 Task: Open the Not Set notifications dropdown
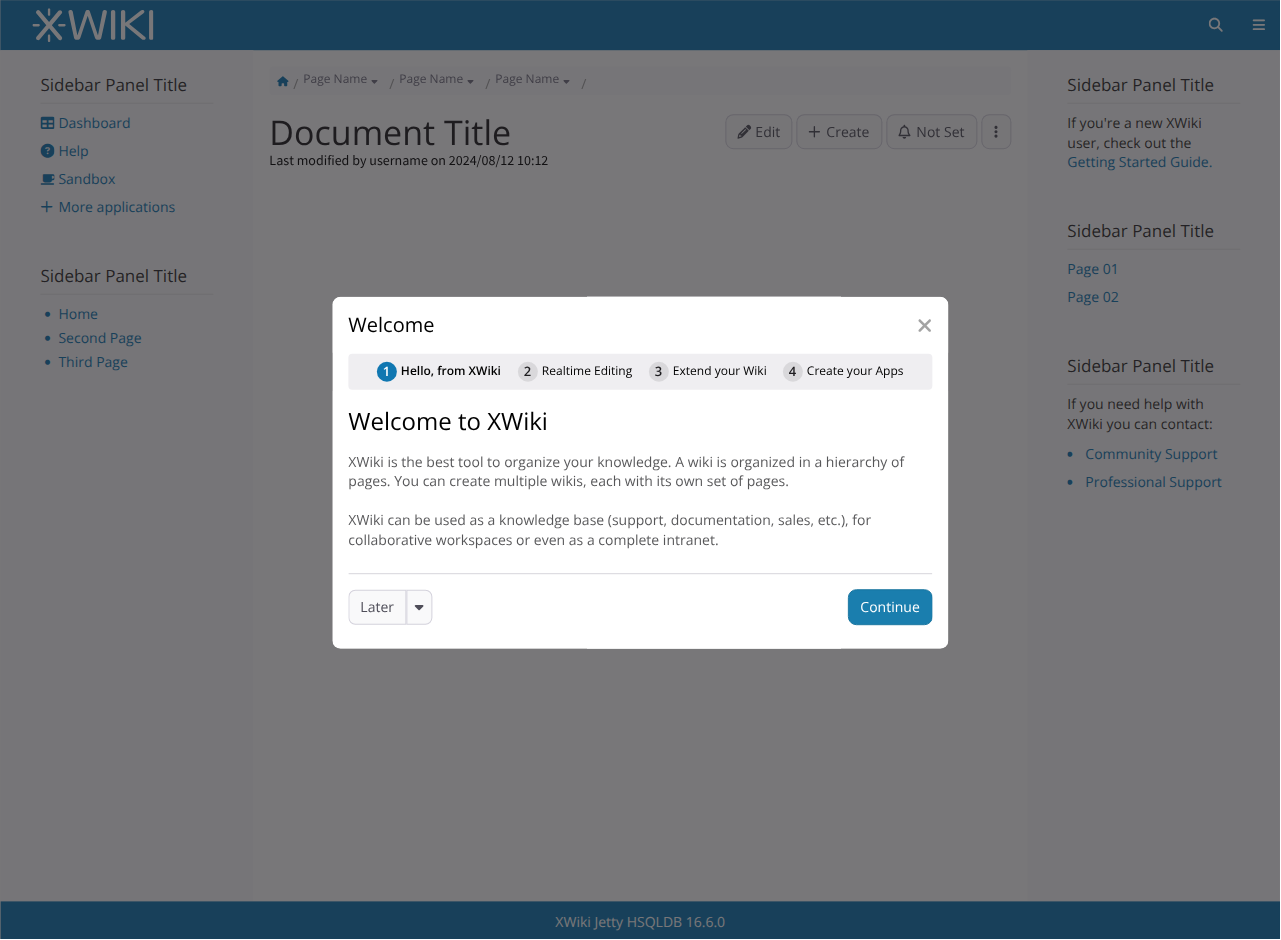coord(931,132)
